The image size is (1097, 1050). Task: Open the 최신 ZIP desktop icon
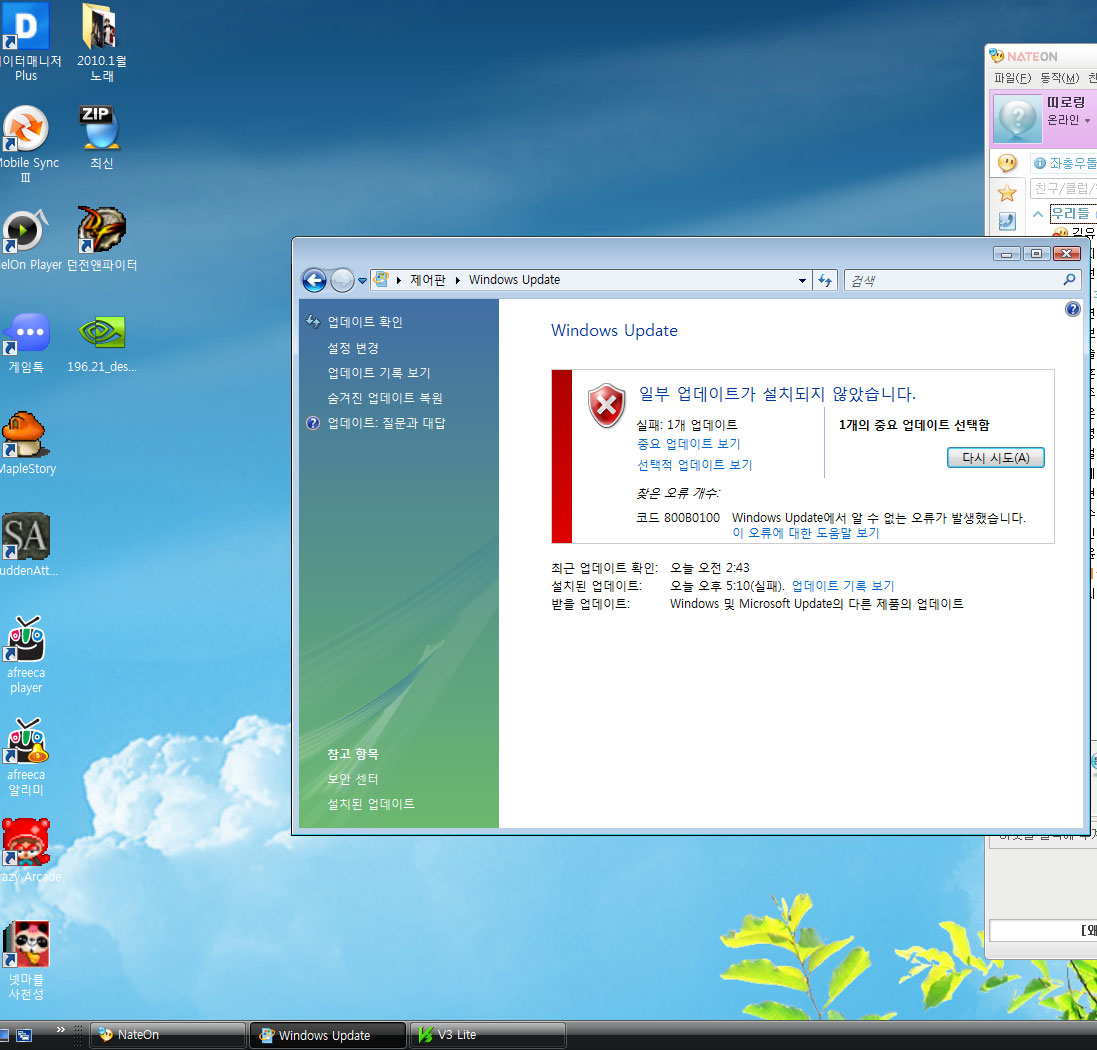(101, 138)
